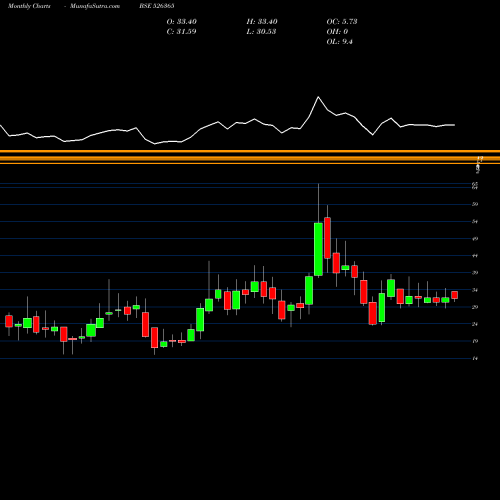Select the open value 'O: 33.40'
Screen dimensions: 500x500
point(182,22)
